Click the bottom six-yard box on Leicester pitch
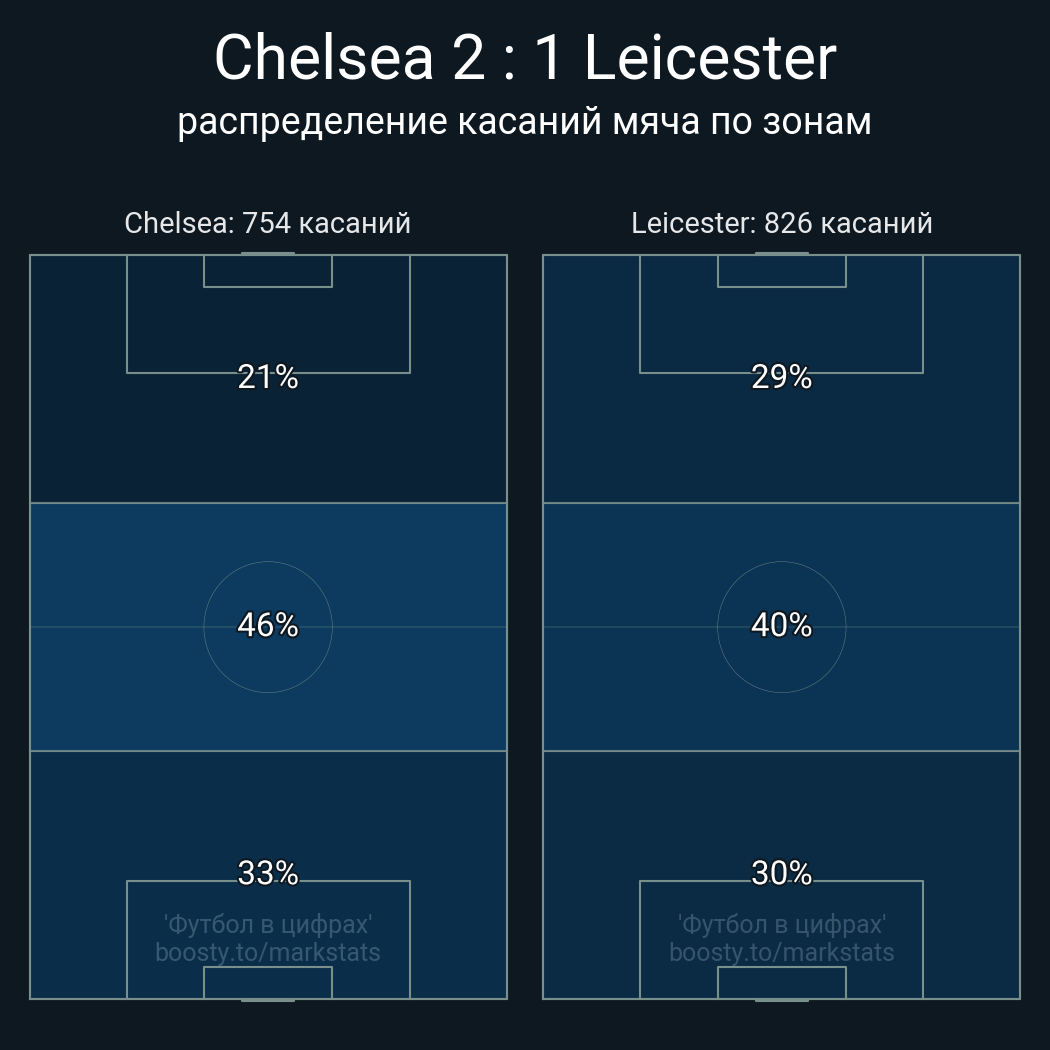1050x1050 pixels. point(781,982)
